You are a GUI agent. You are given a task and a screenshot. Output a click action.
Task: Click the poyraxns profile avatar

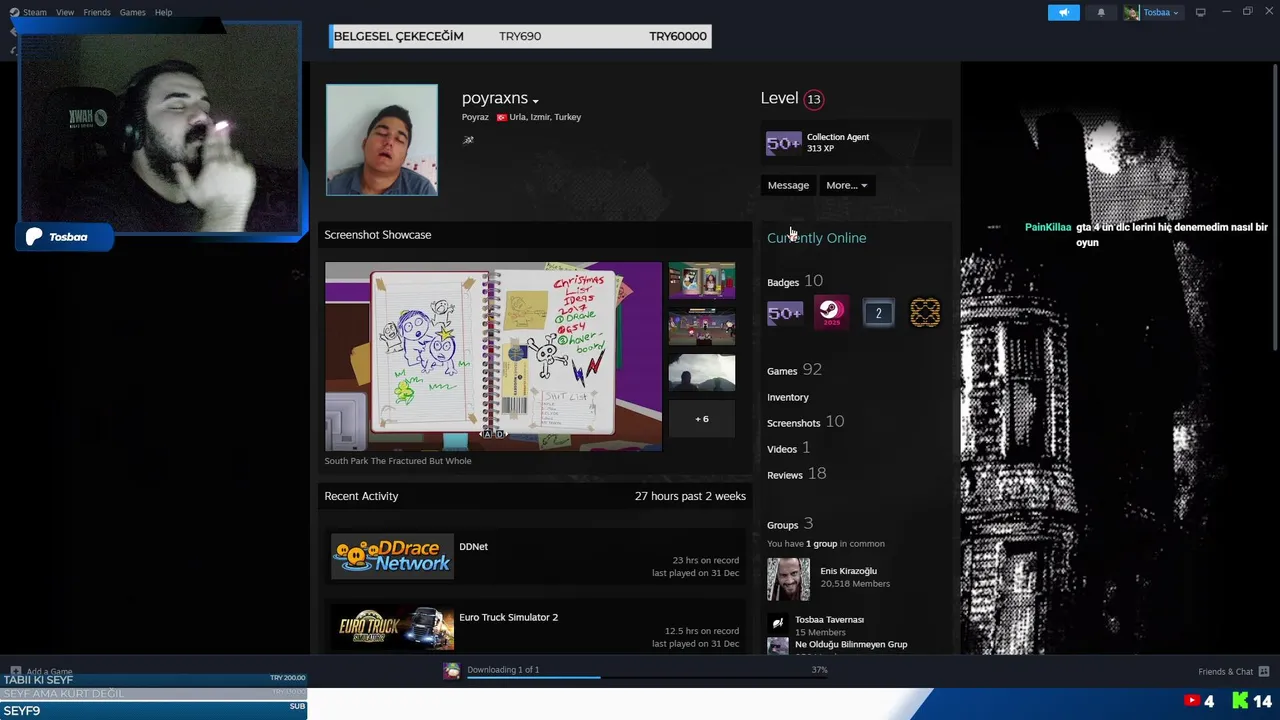tap(382, 140)
